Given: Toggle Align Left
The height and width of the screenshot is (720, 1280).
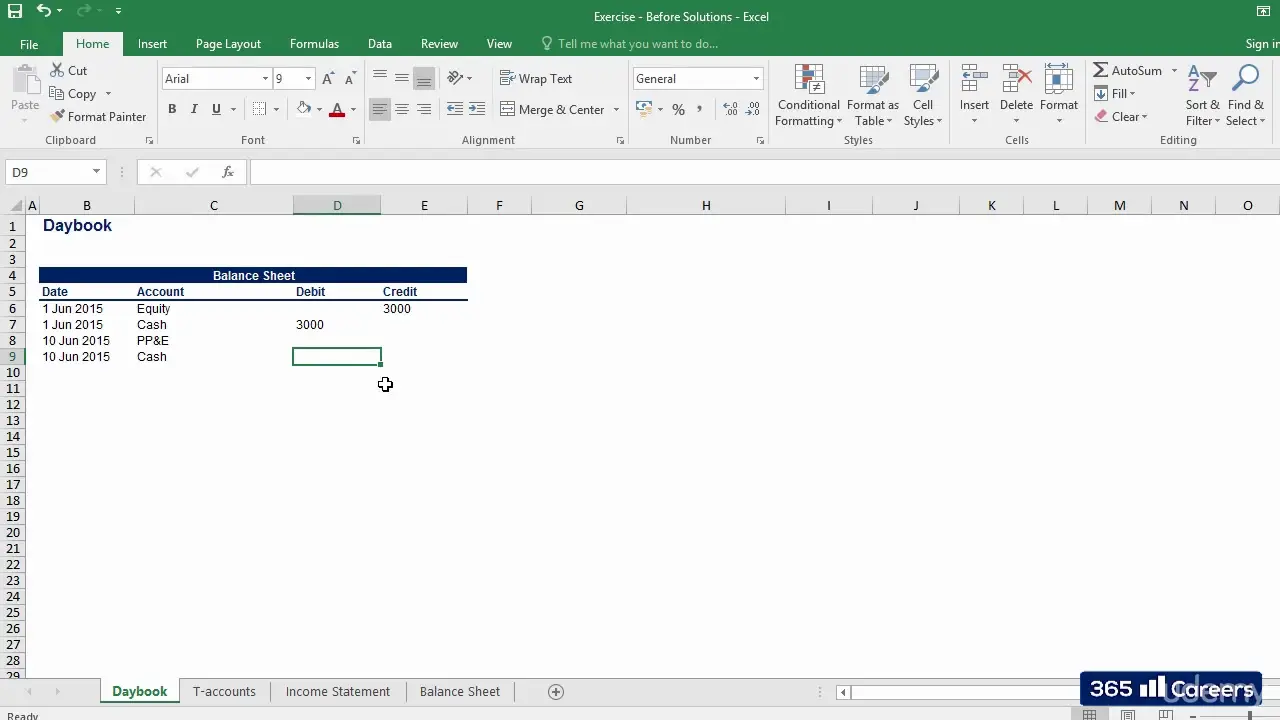Looking at the screenshot, I should pos(379,109).
